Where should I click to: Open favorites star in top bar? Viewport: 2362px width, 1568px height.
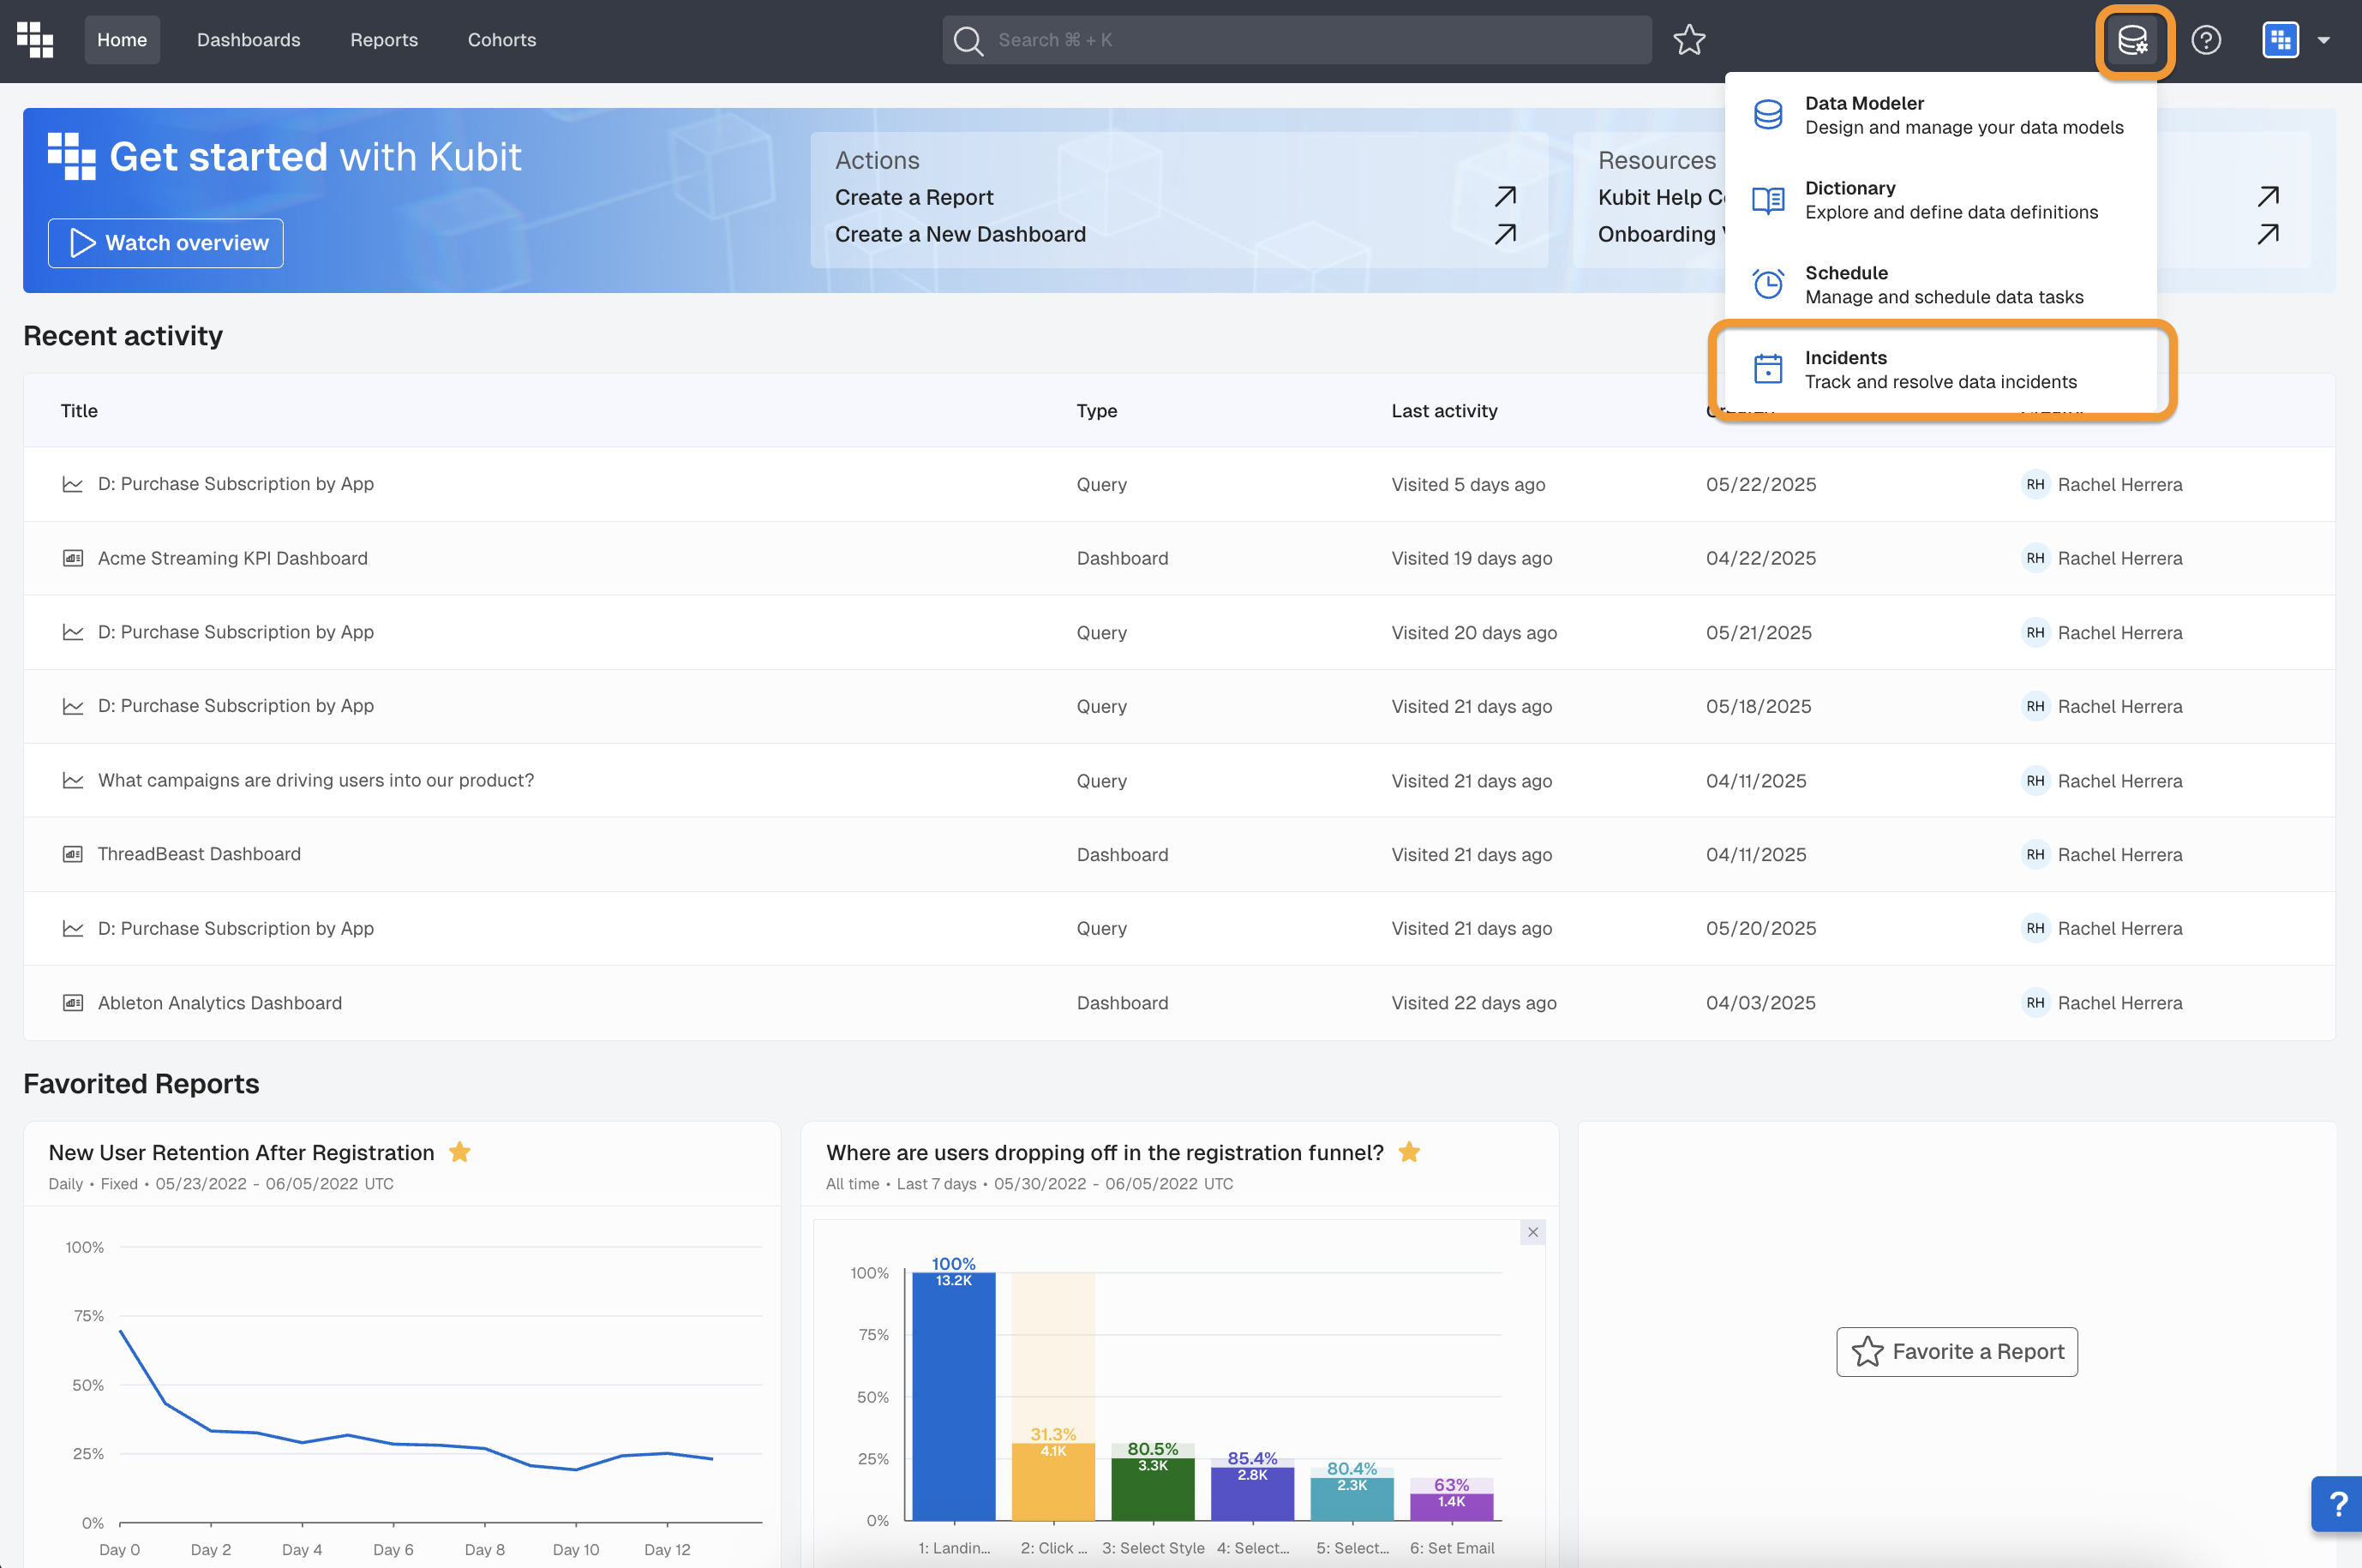pyautogui.click(x=1689, y=40)
